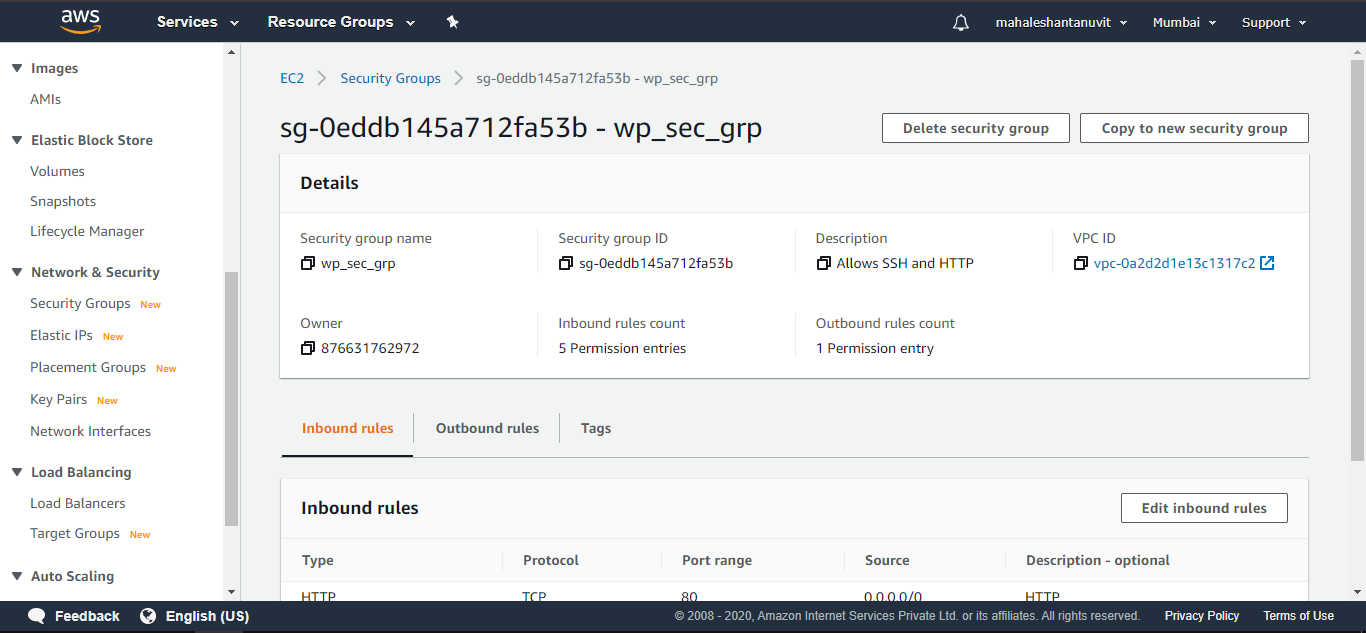1366x633 pixels.
Task: Copy the Allows SSH and HTTP description
Action: 822,263
